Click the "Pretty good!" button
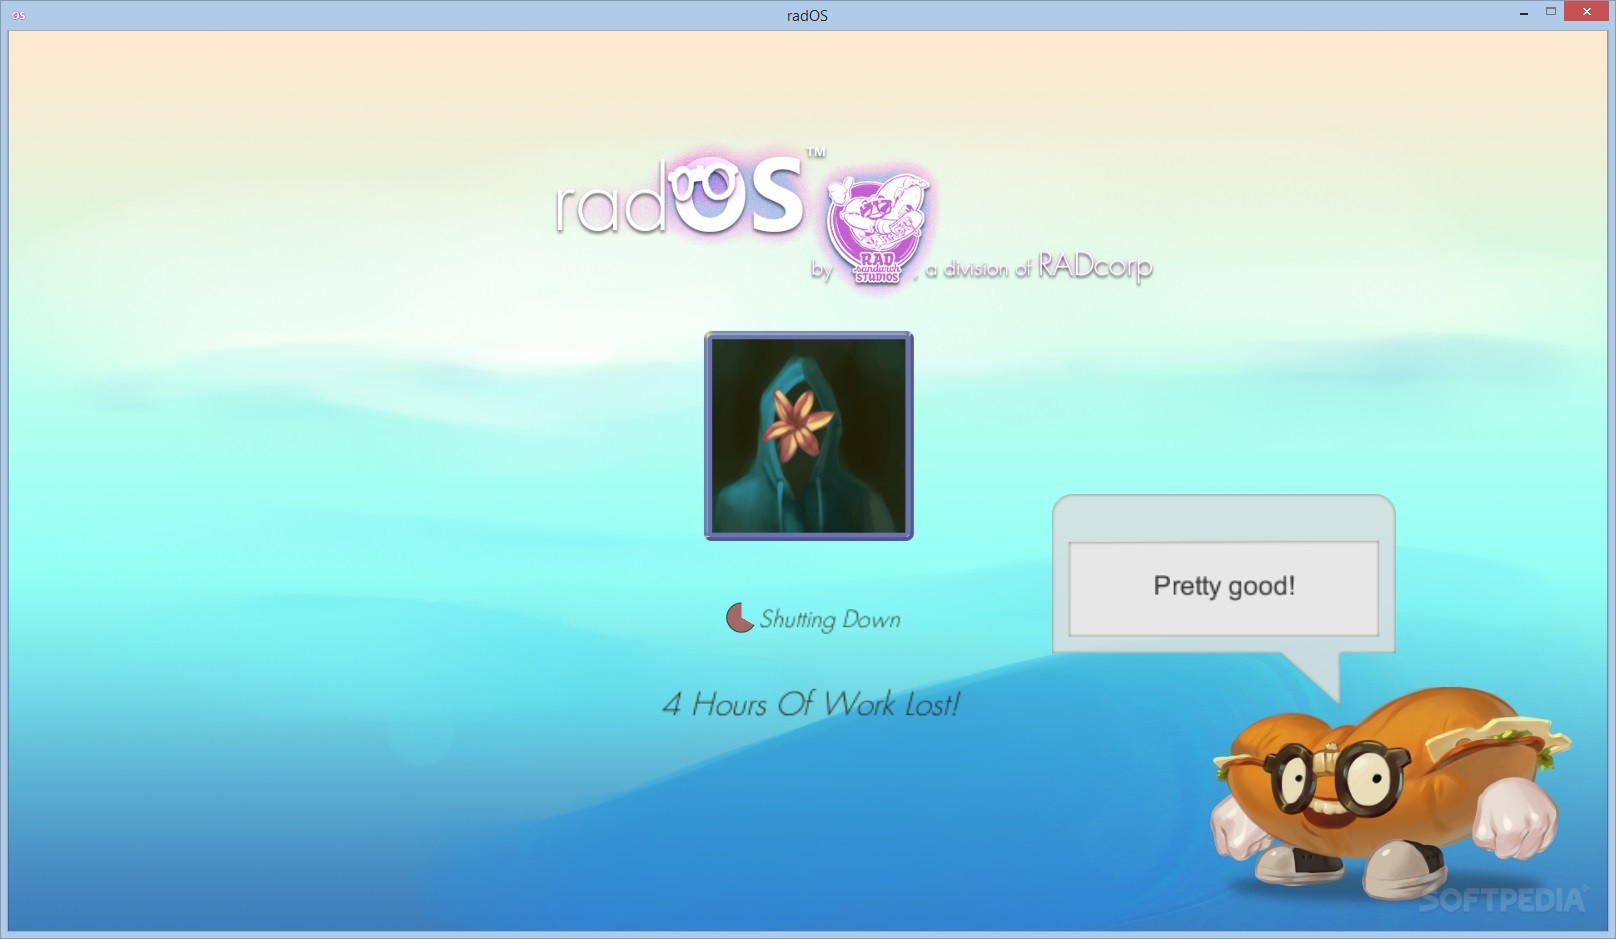 [1223, 588]
